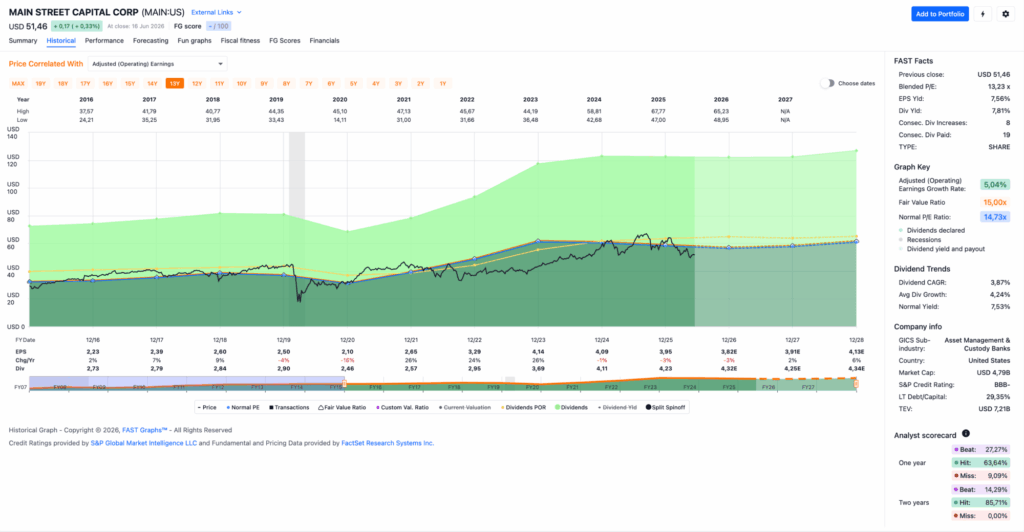Toggle the Fair Value Ratio legend entry
The height and width of the screenshot is (532, 1024).
tap(342, 407)
